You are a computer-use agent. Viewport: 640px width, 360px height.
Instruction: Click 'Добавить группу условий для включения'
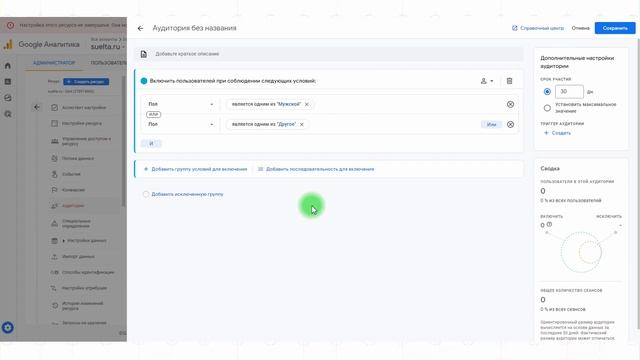click(196, 169)
